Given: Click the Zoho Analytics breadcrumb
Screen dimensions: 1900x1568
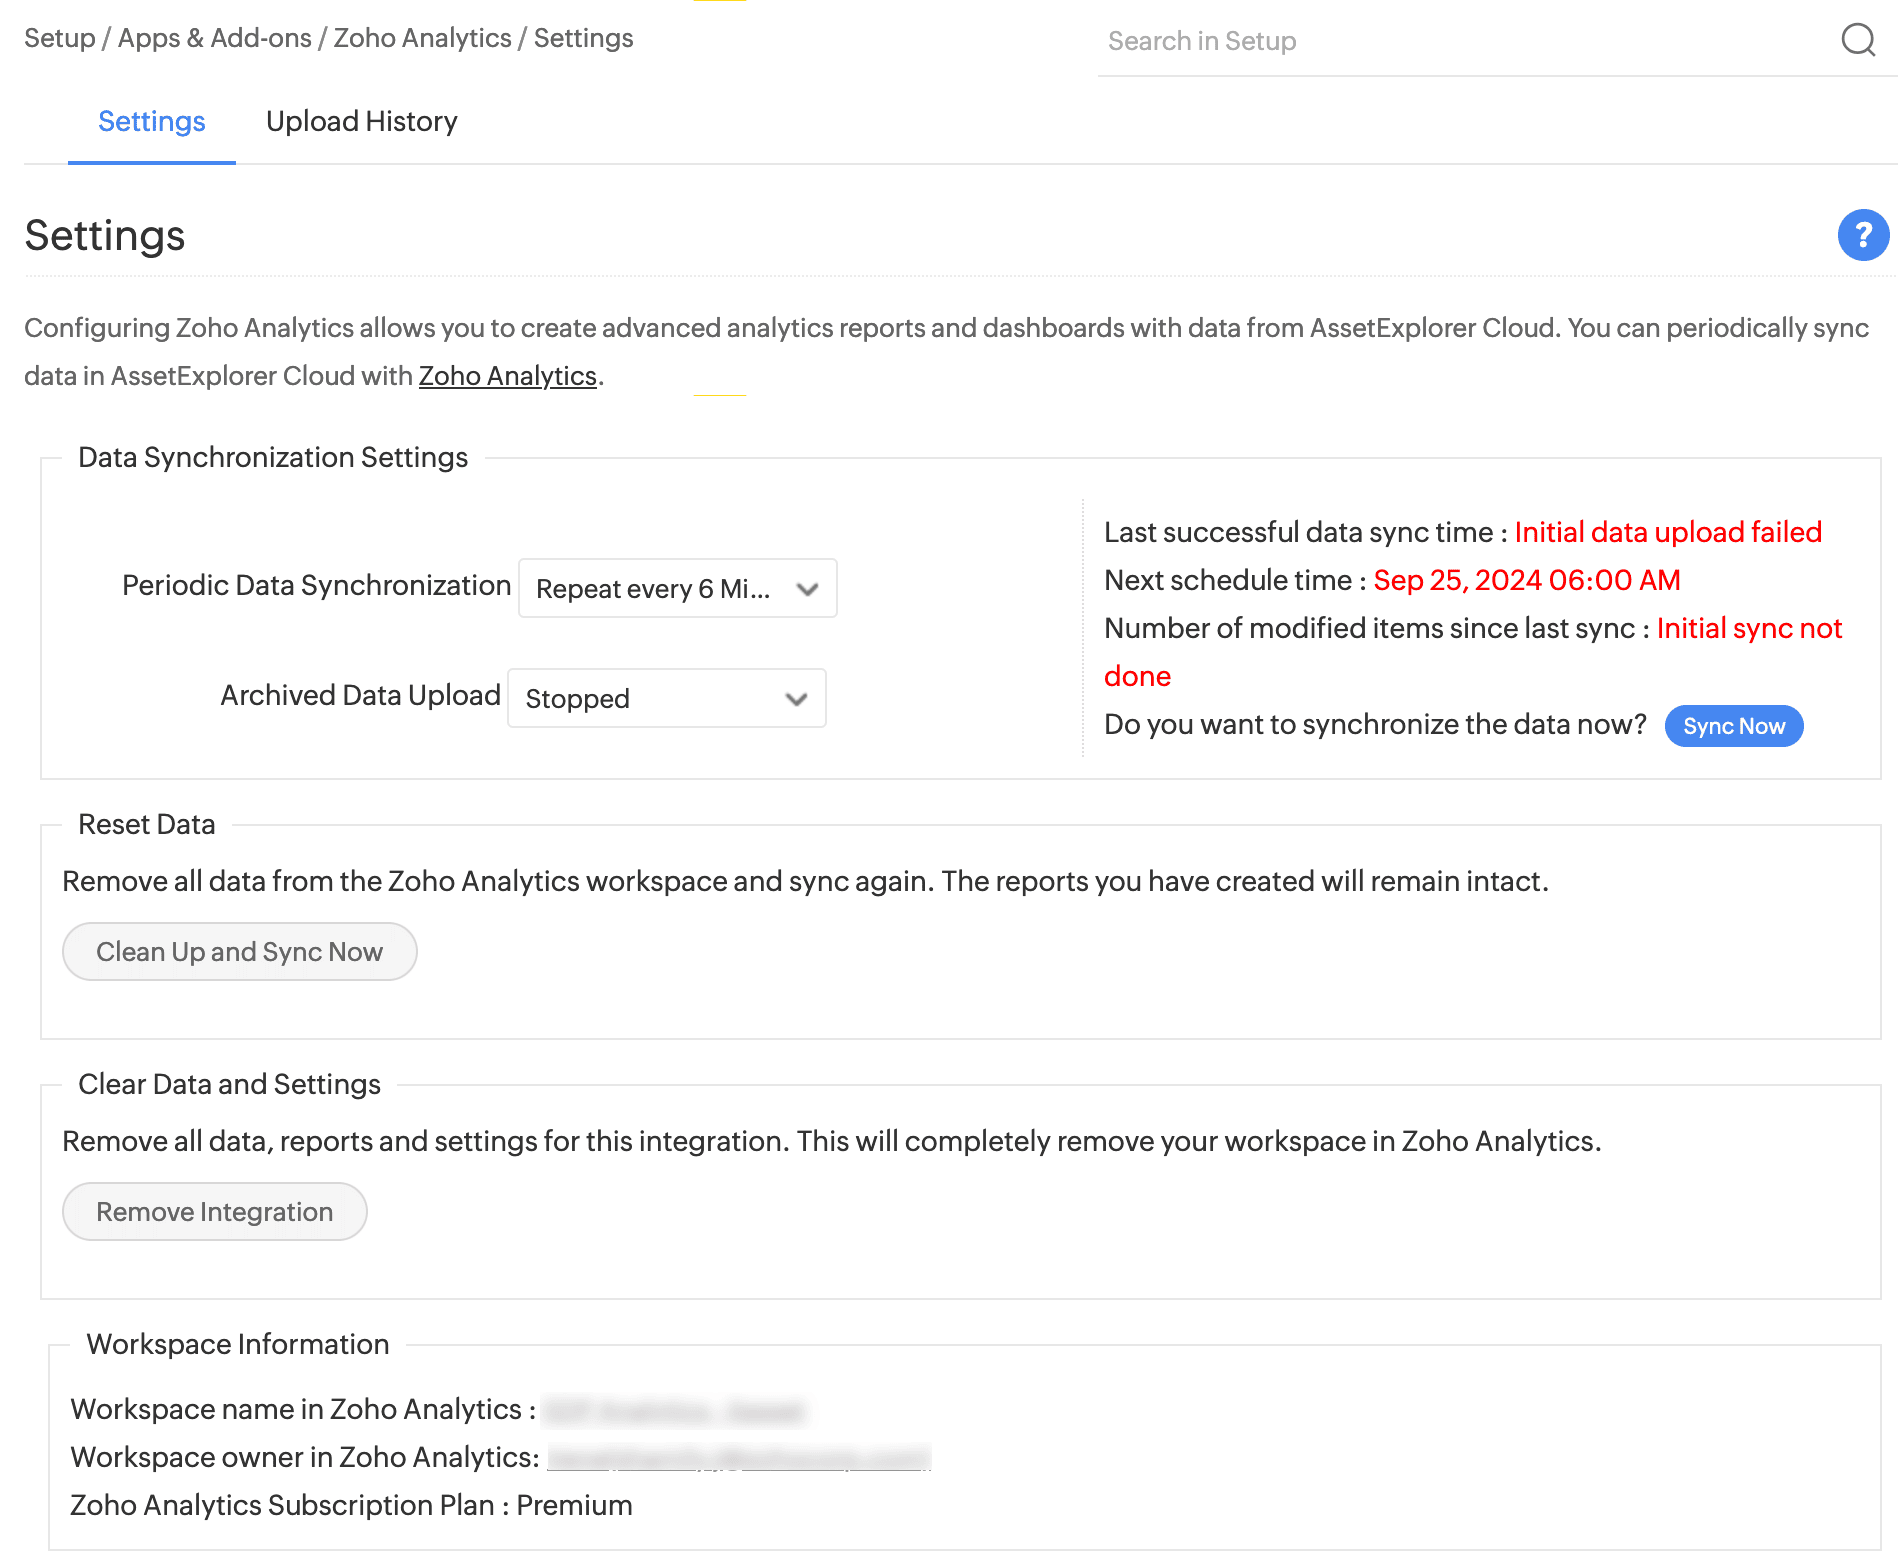Looking at the screenshot, I should [x=422, y=38].
